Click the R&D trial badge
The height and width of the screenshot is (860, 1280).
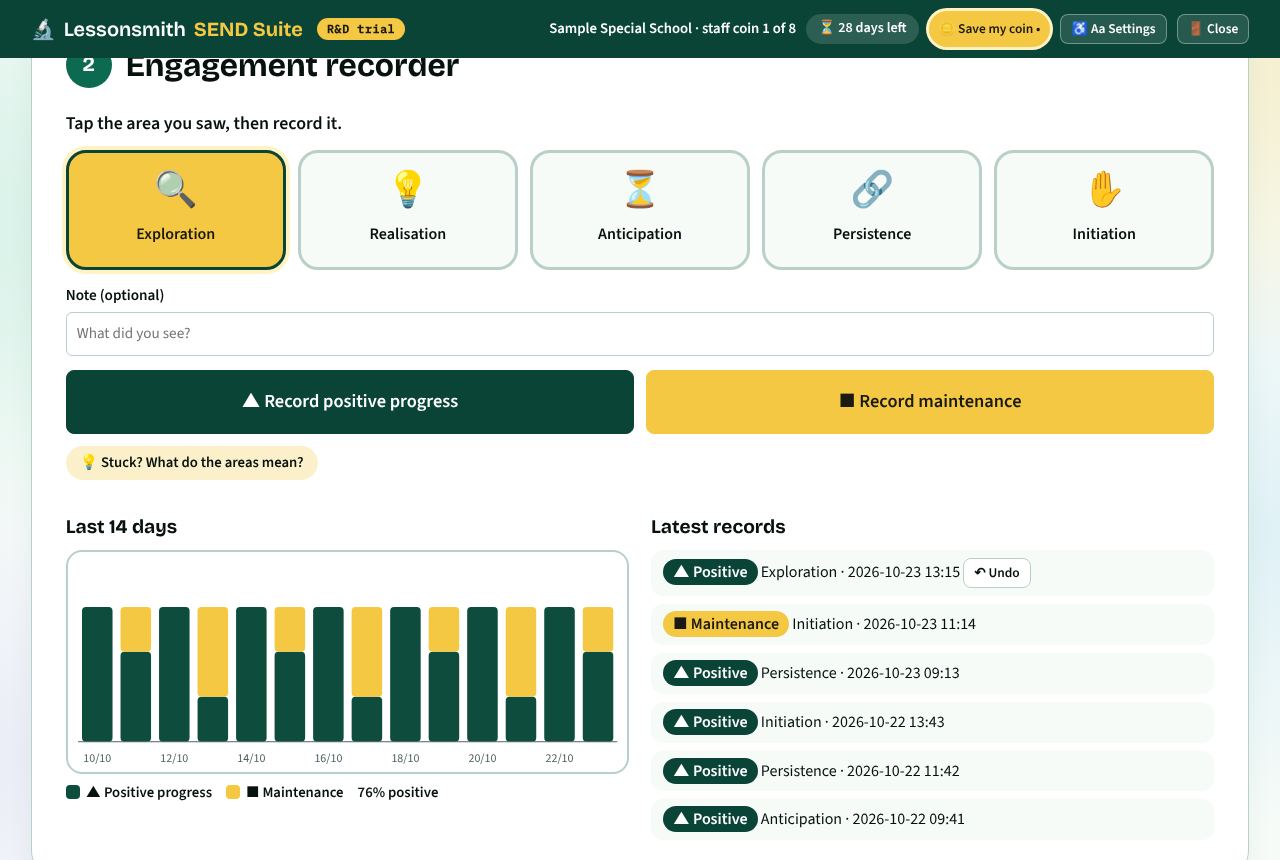click(x=361, y=29)
